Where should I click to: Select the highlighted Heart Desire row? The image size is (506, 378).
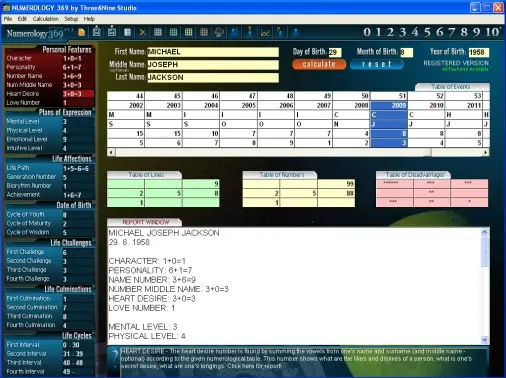(x=49, y=94)
